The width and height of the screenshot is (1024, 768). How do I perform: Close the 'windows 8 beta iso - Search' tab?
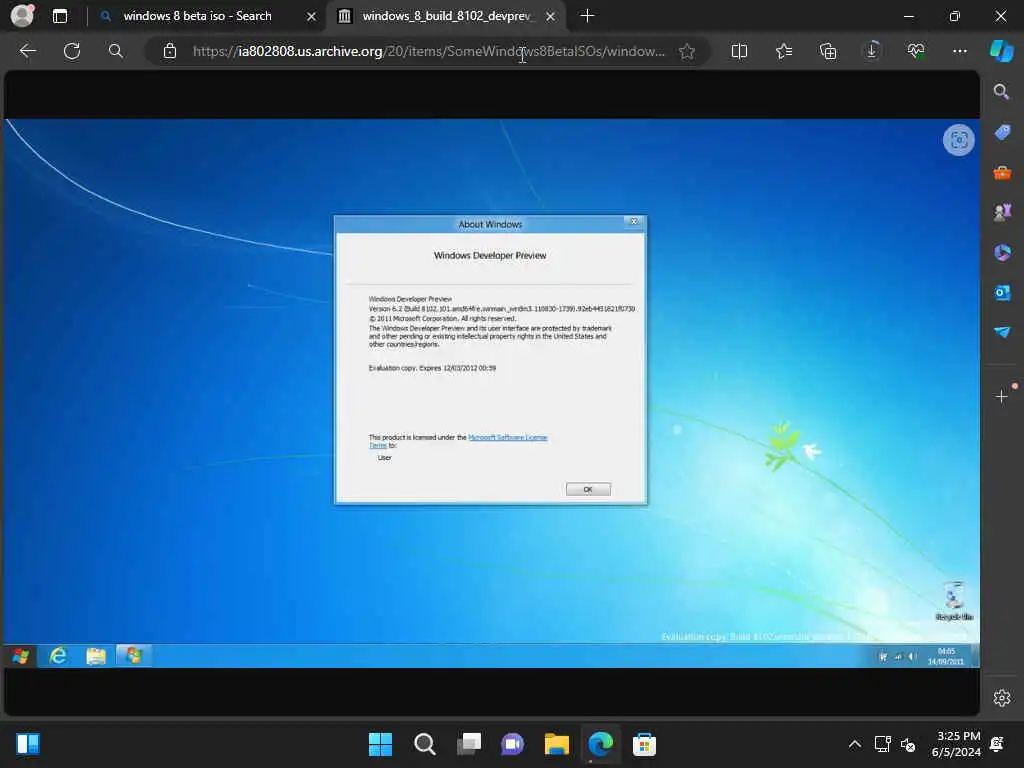coord(312,16)
